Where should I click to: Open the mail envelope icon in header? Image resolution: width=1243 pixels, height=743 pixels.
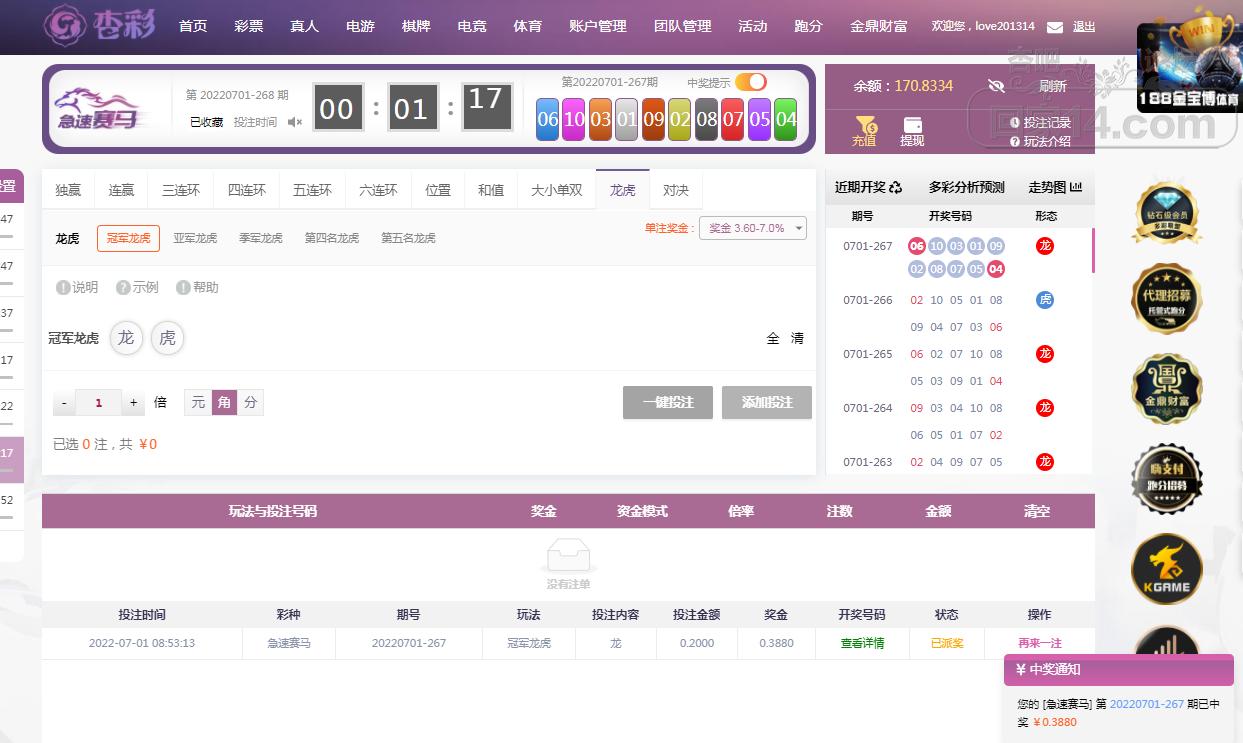point(1055,27)
